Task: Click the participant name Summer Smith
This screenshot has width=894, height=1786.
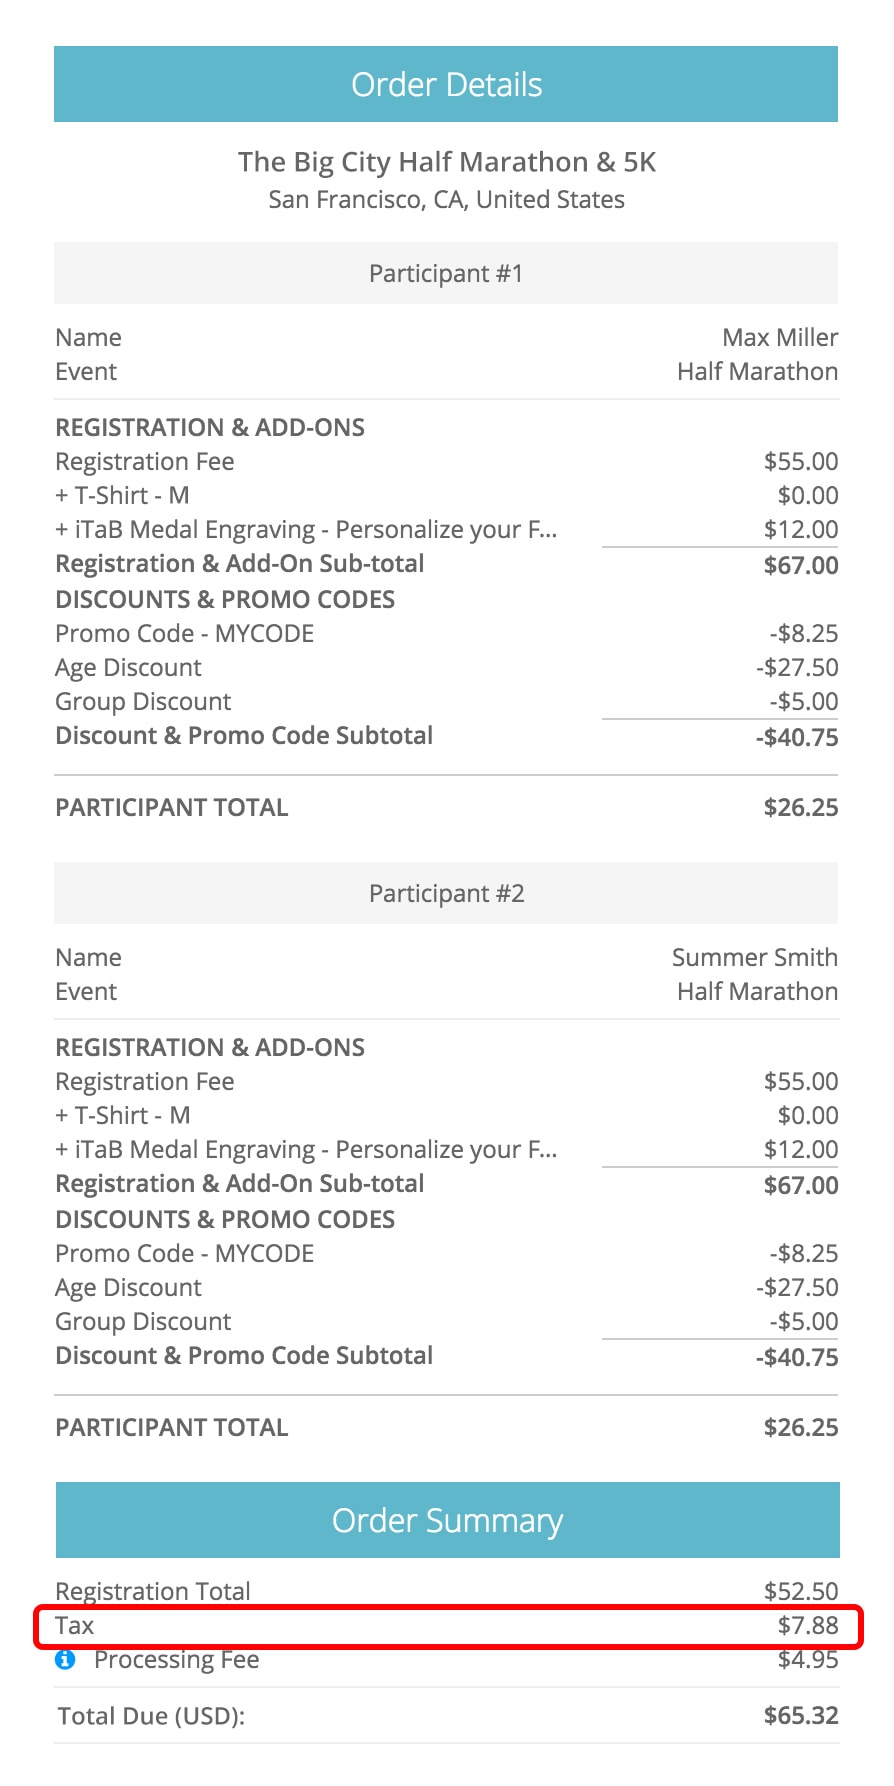Action: coord(754,958)
